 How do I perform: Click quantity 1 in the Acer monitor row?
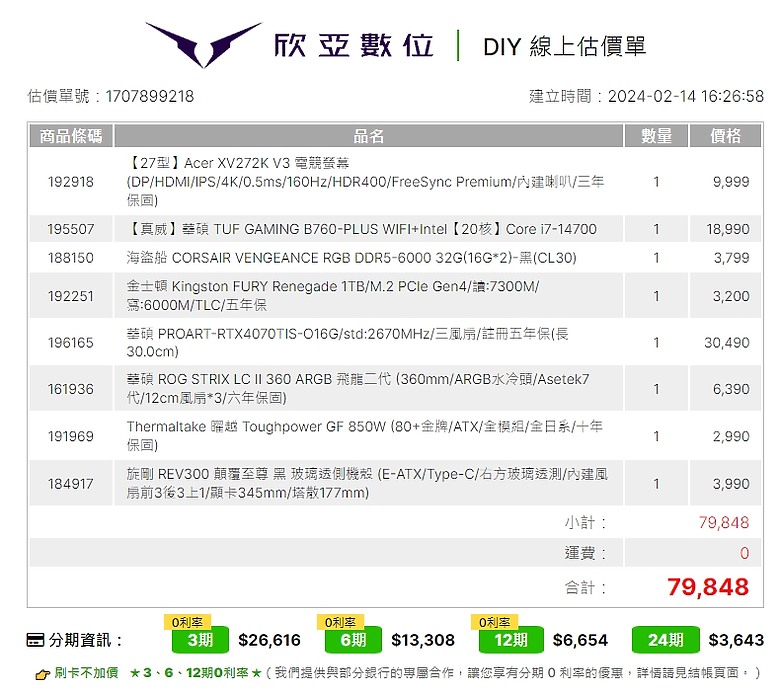656,182
